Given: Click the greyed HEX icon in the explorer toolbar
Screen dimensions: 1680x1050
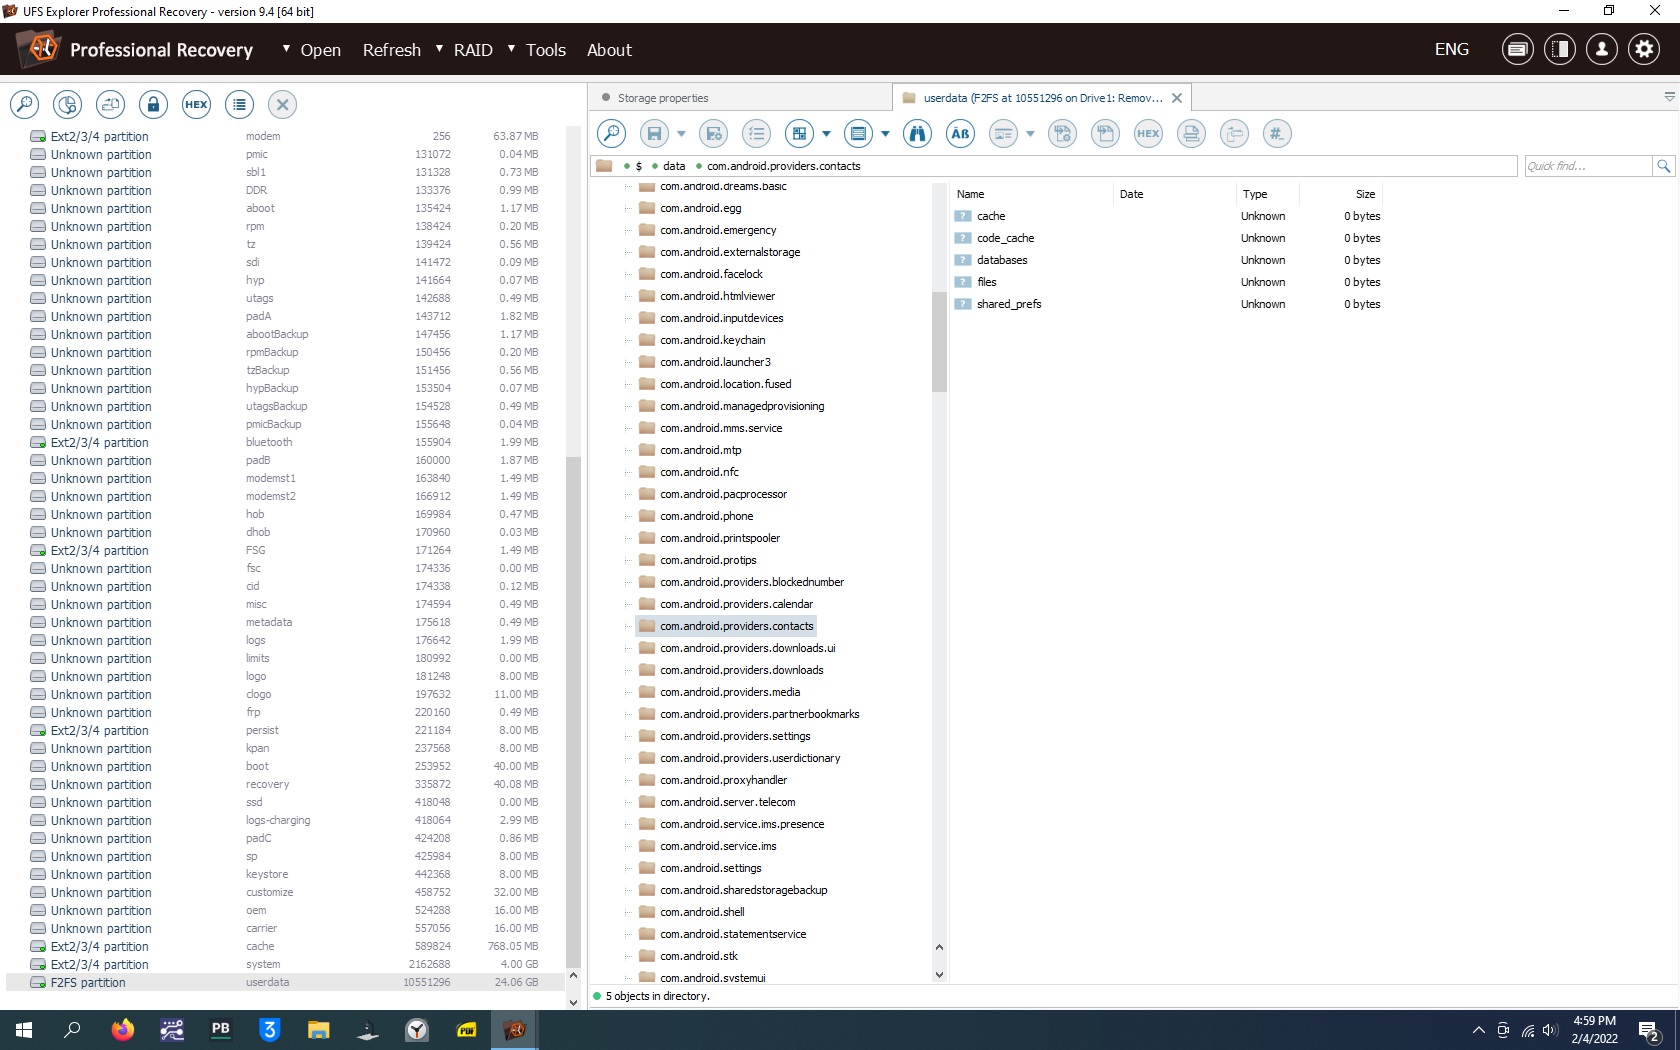Looking at the screenshot, I should click(1148, 133).
